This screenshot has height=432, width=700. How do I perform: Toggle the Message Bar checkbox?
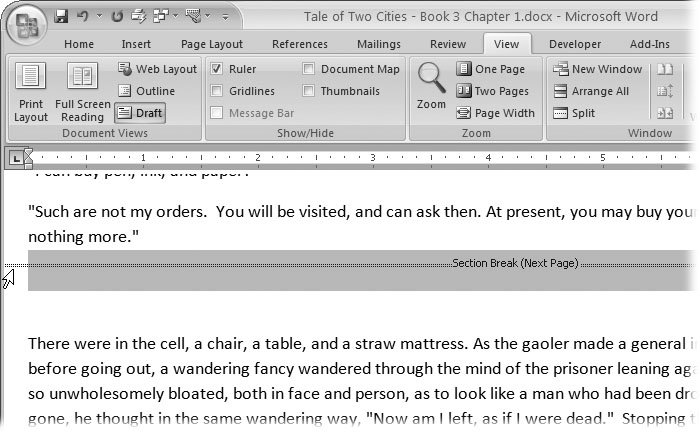(x=217, y=112)
